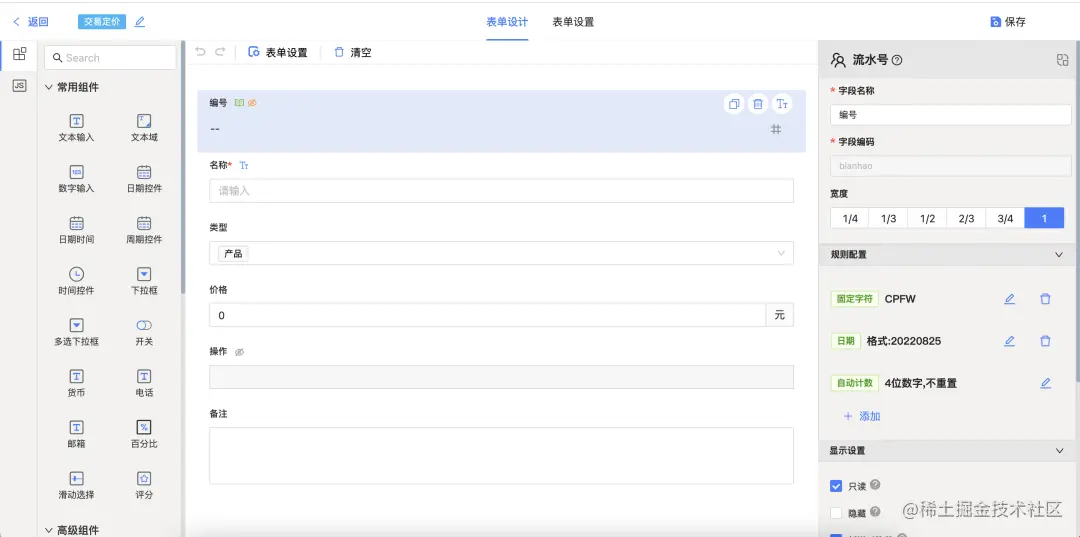This screenshot has width=1080, height=537.
Task: Select the 文本域 component icon
Action: tap(144, 121)
